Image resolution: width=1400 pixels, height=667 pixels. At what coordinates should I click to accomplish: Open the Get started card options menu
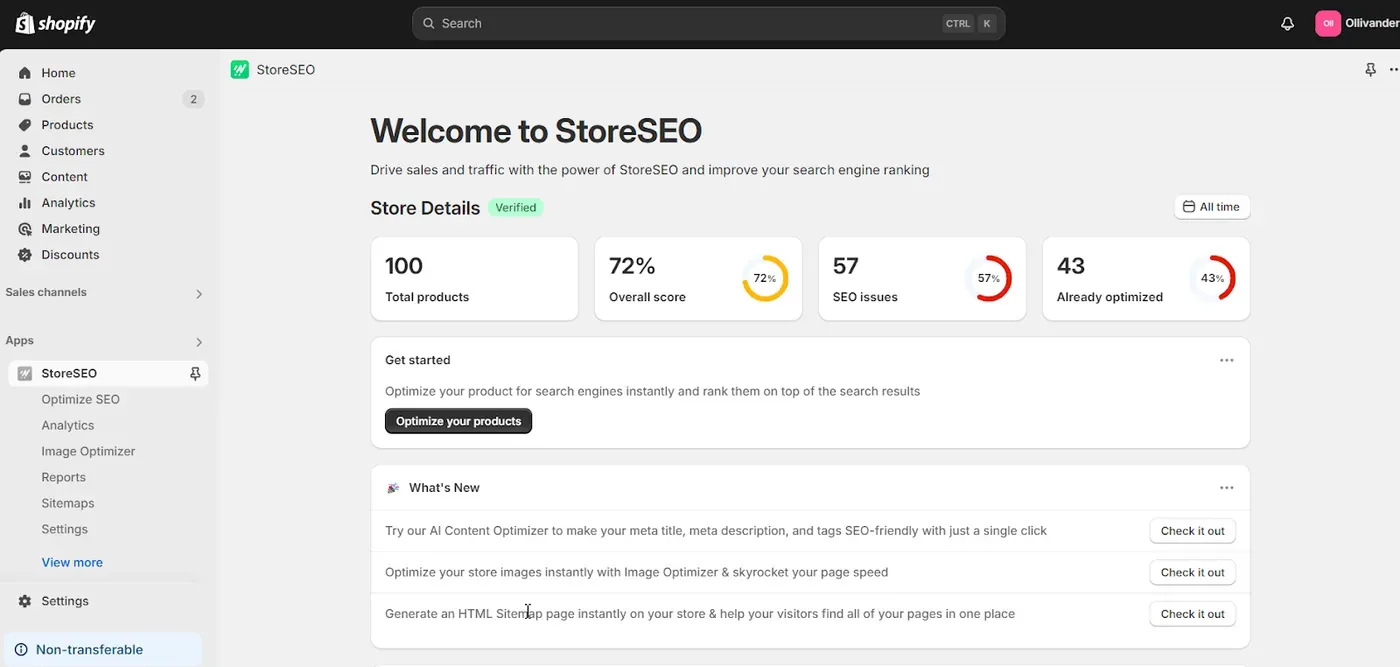(1227, 360)
